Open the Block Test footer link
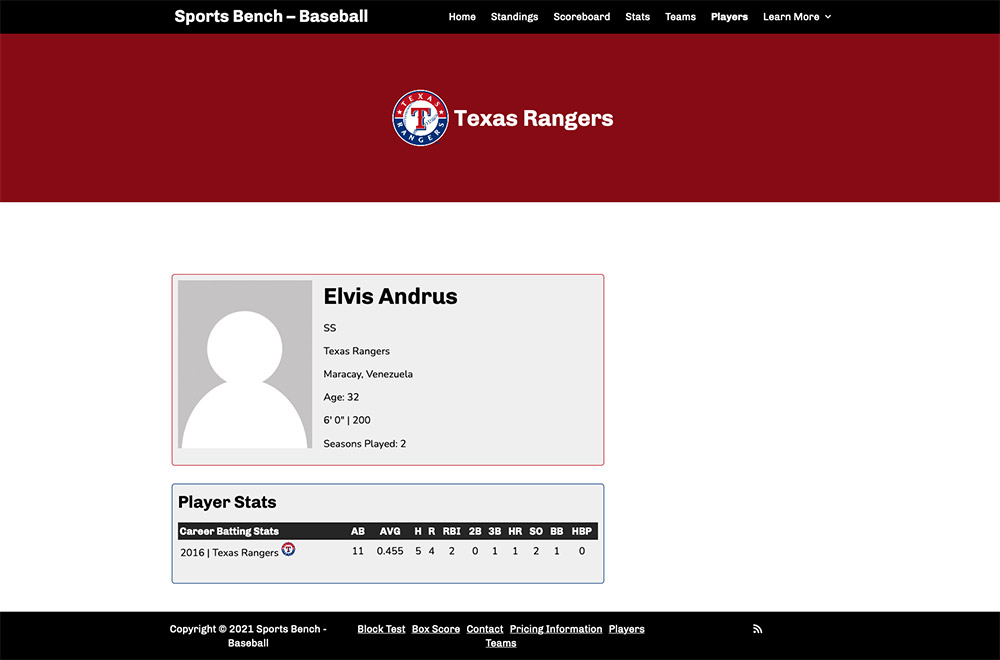 click(381, 629)
